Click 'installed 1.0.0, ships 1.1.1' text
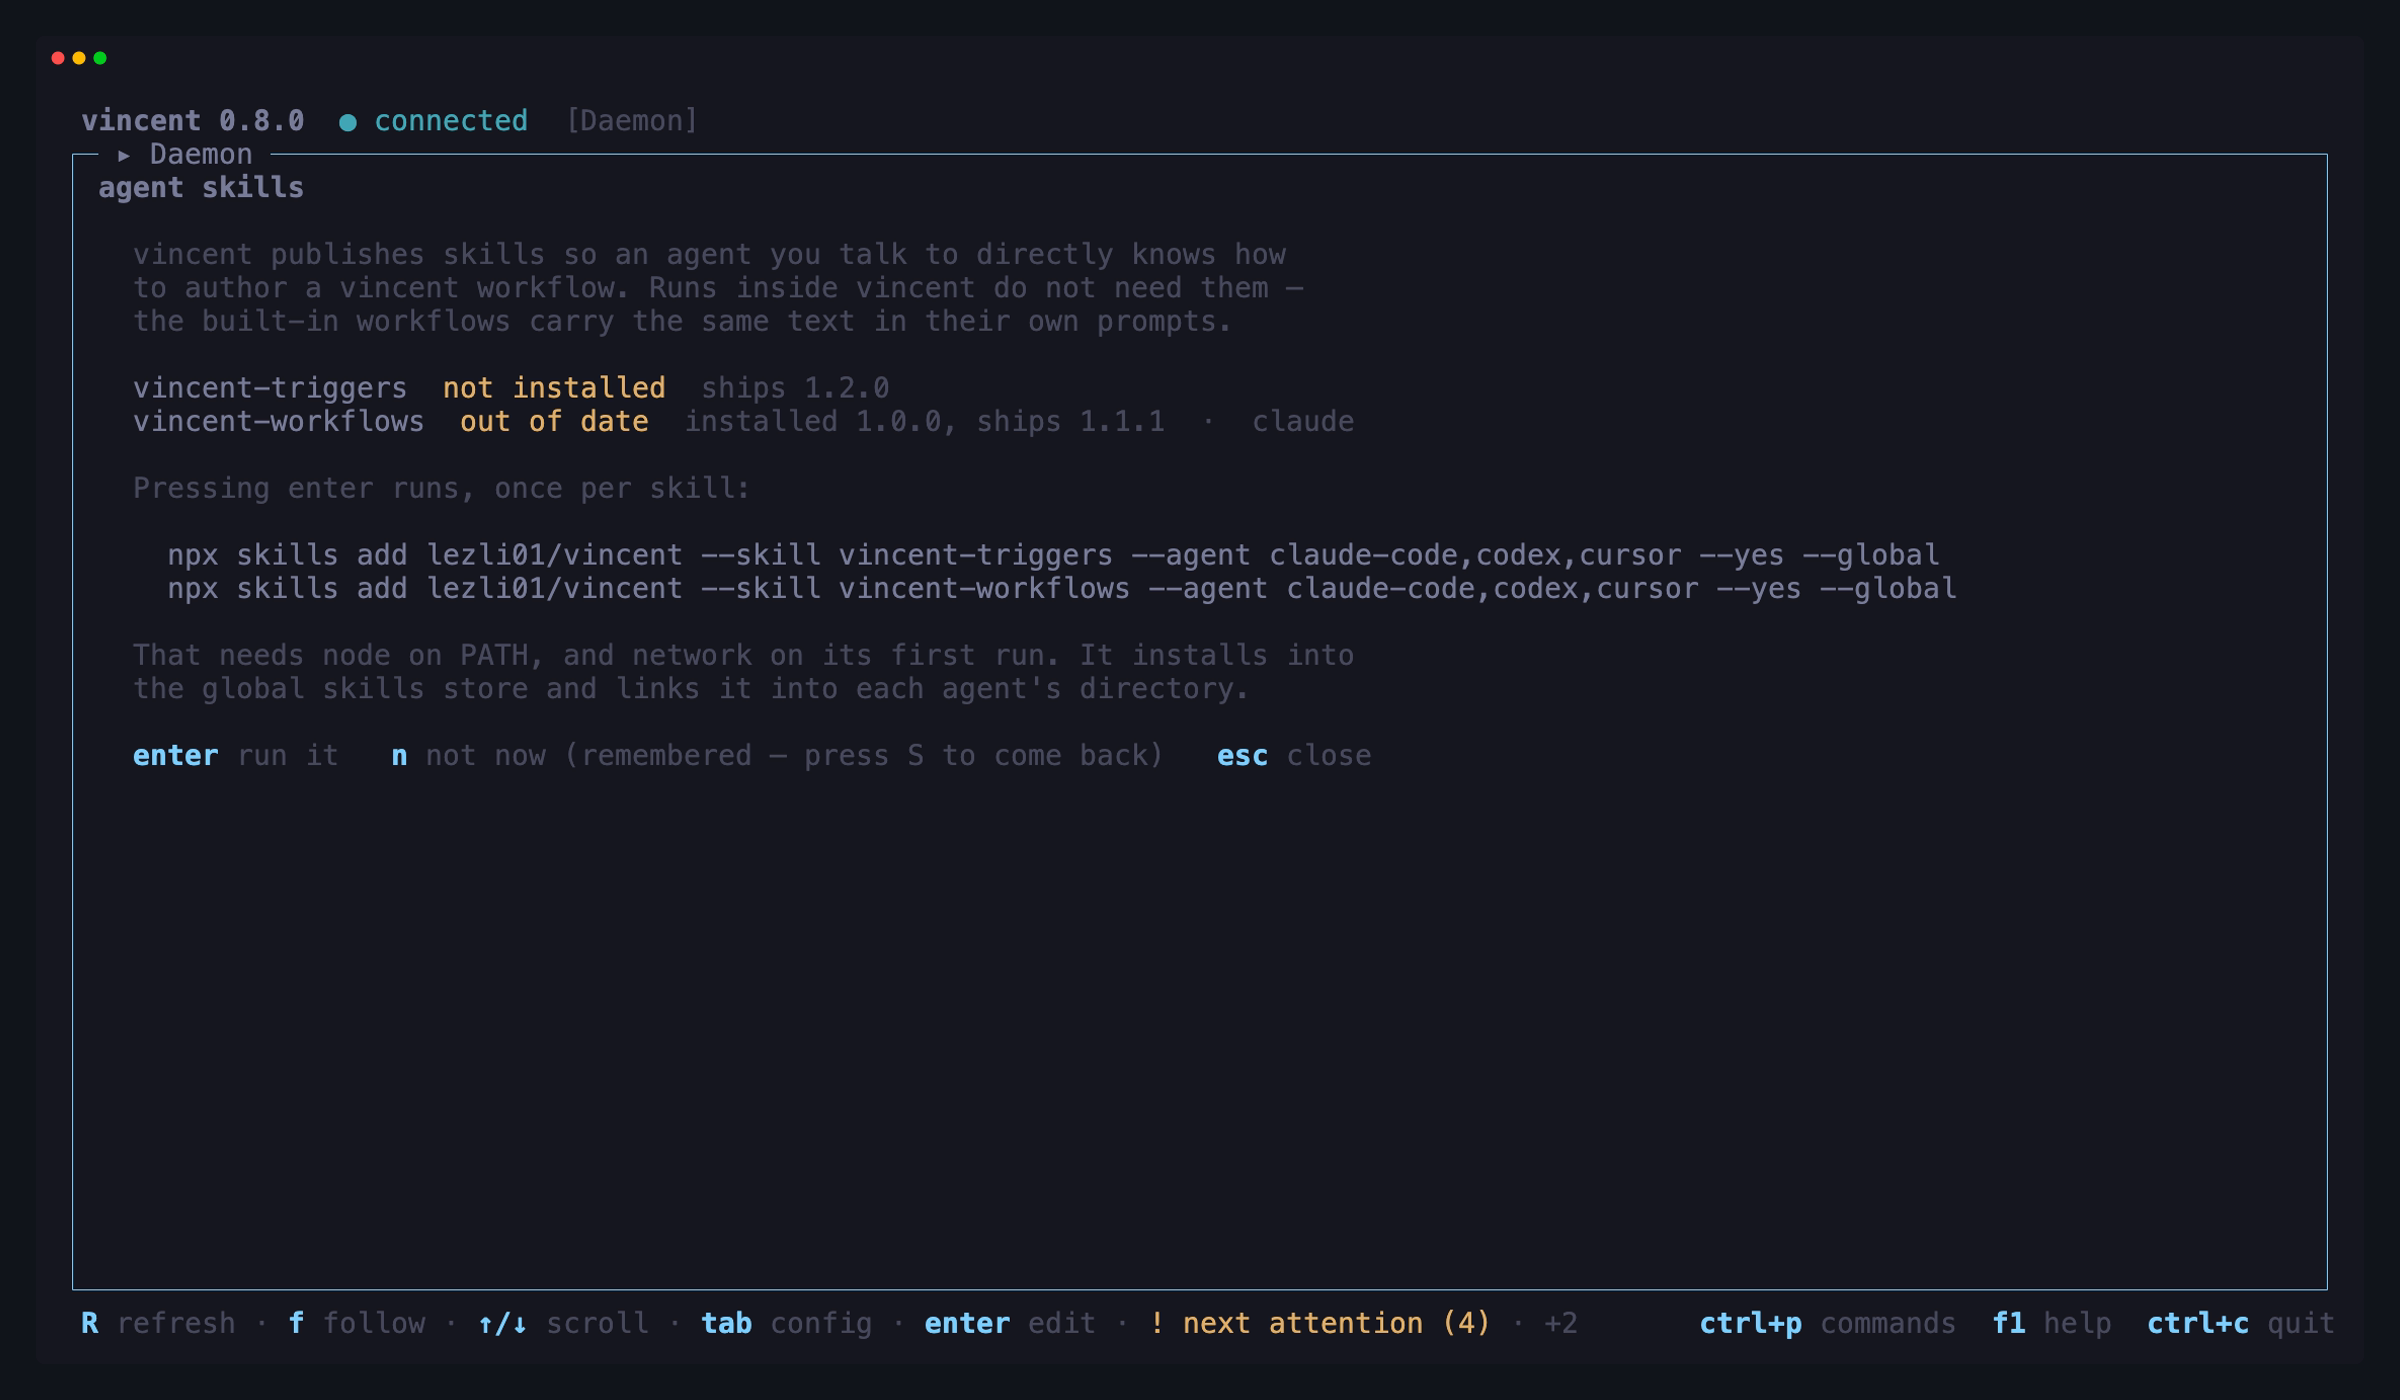The image size is (2400, 1400). tap(924, 421)
